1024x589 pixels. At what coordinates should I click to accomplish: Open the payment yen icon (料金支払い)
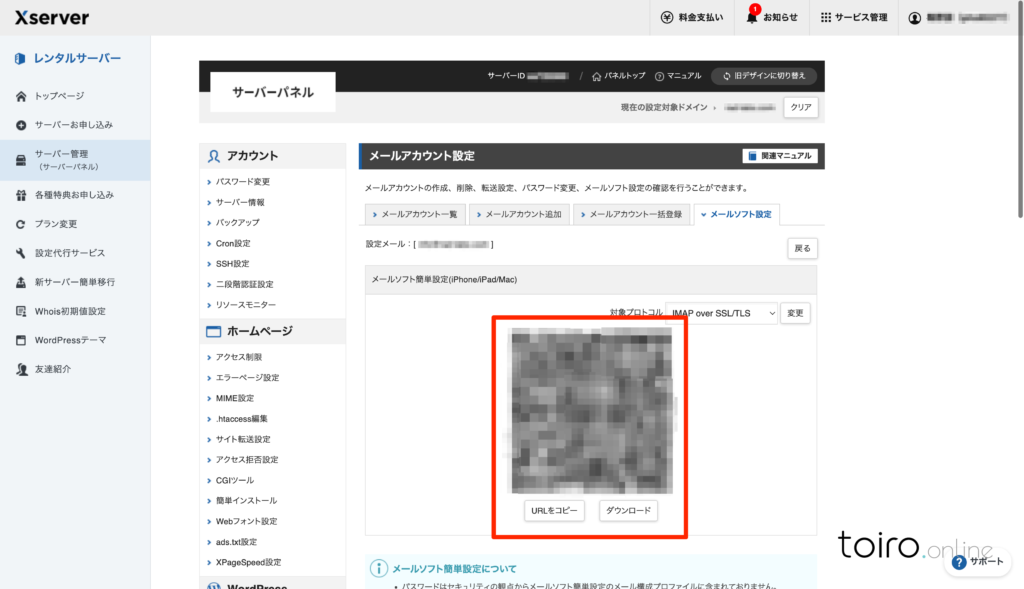click(668, 17)
